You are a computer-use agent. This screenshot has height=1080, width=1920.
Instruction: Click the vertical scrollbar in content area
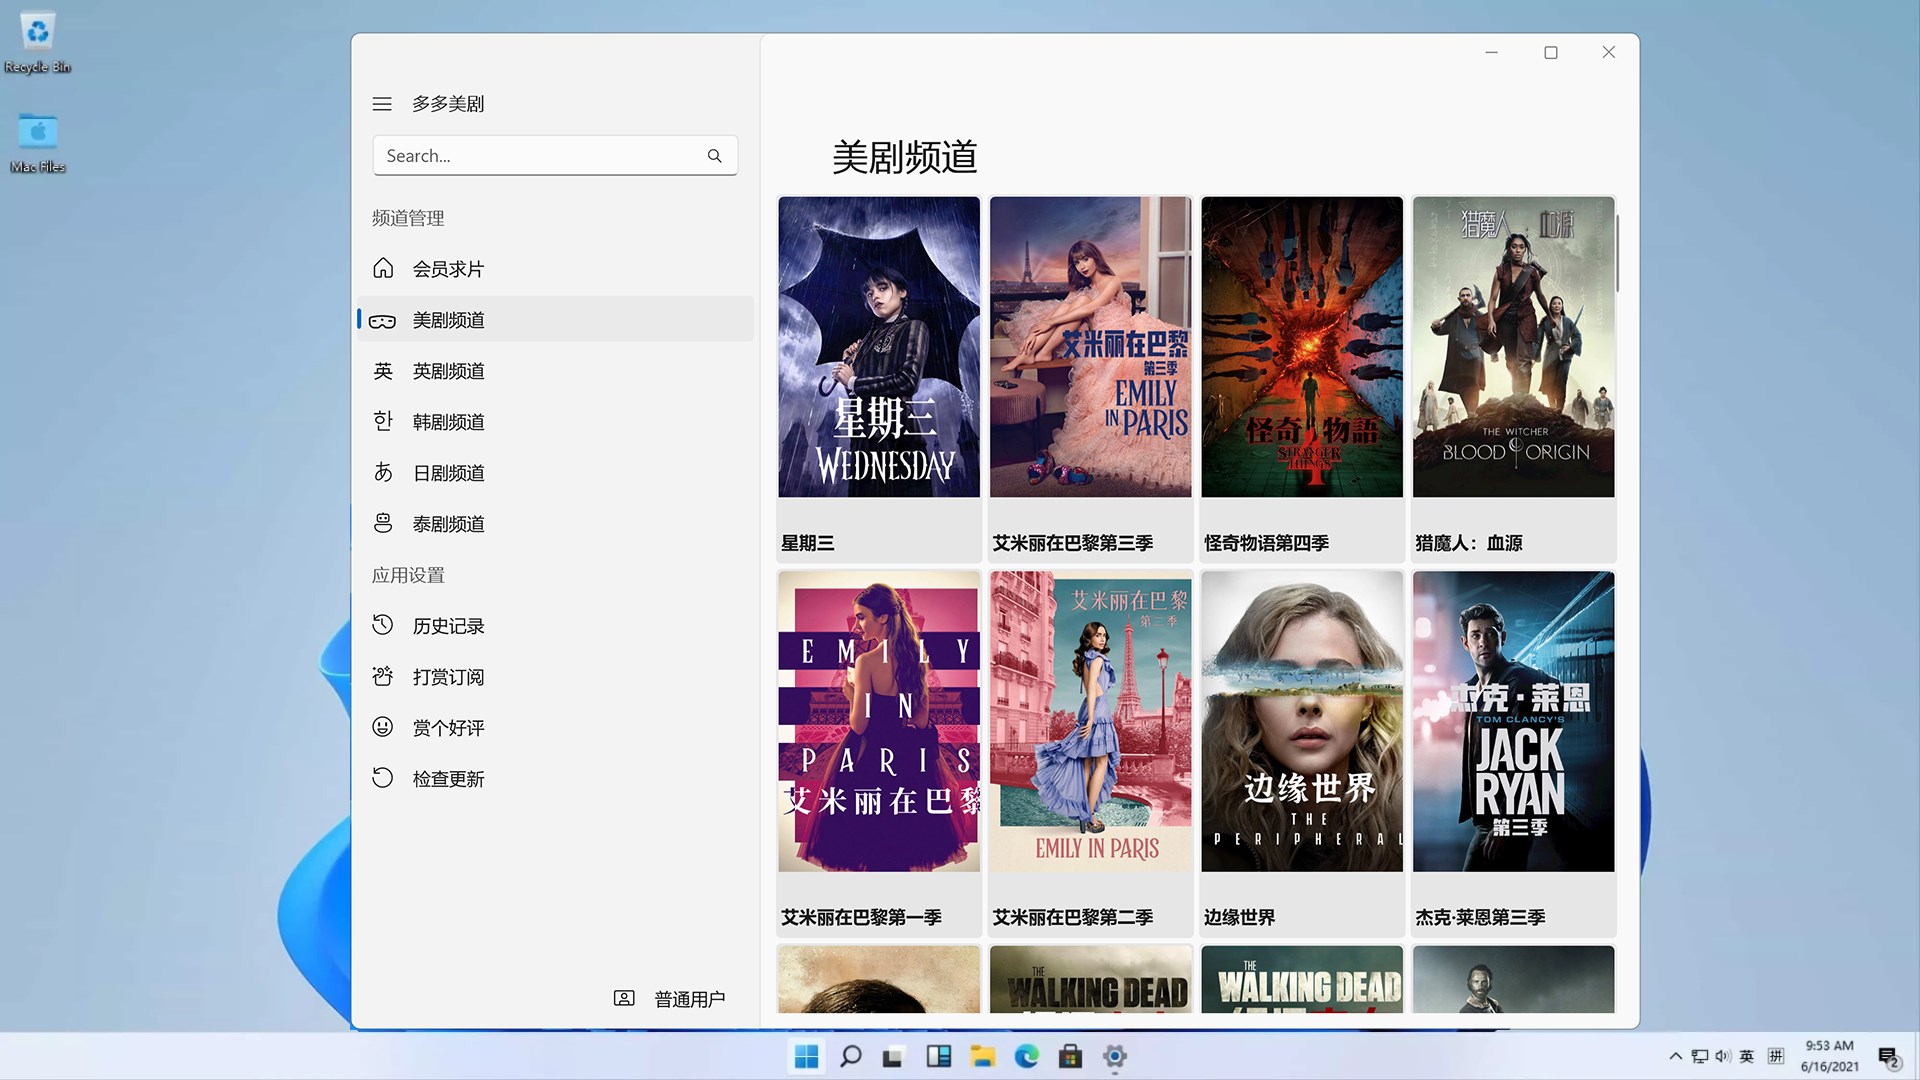(x=1617, y=255)
